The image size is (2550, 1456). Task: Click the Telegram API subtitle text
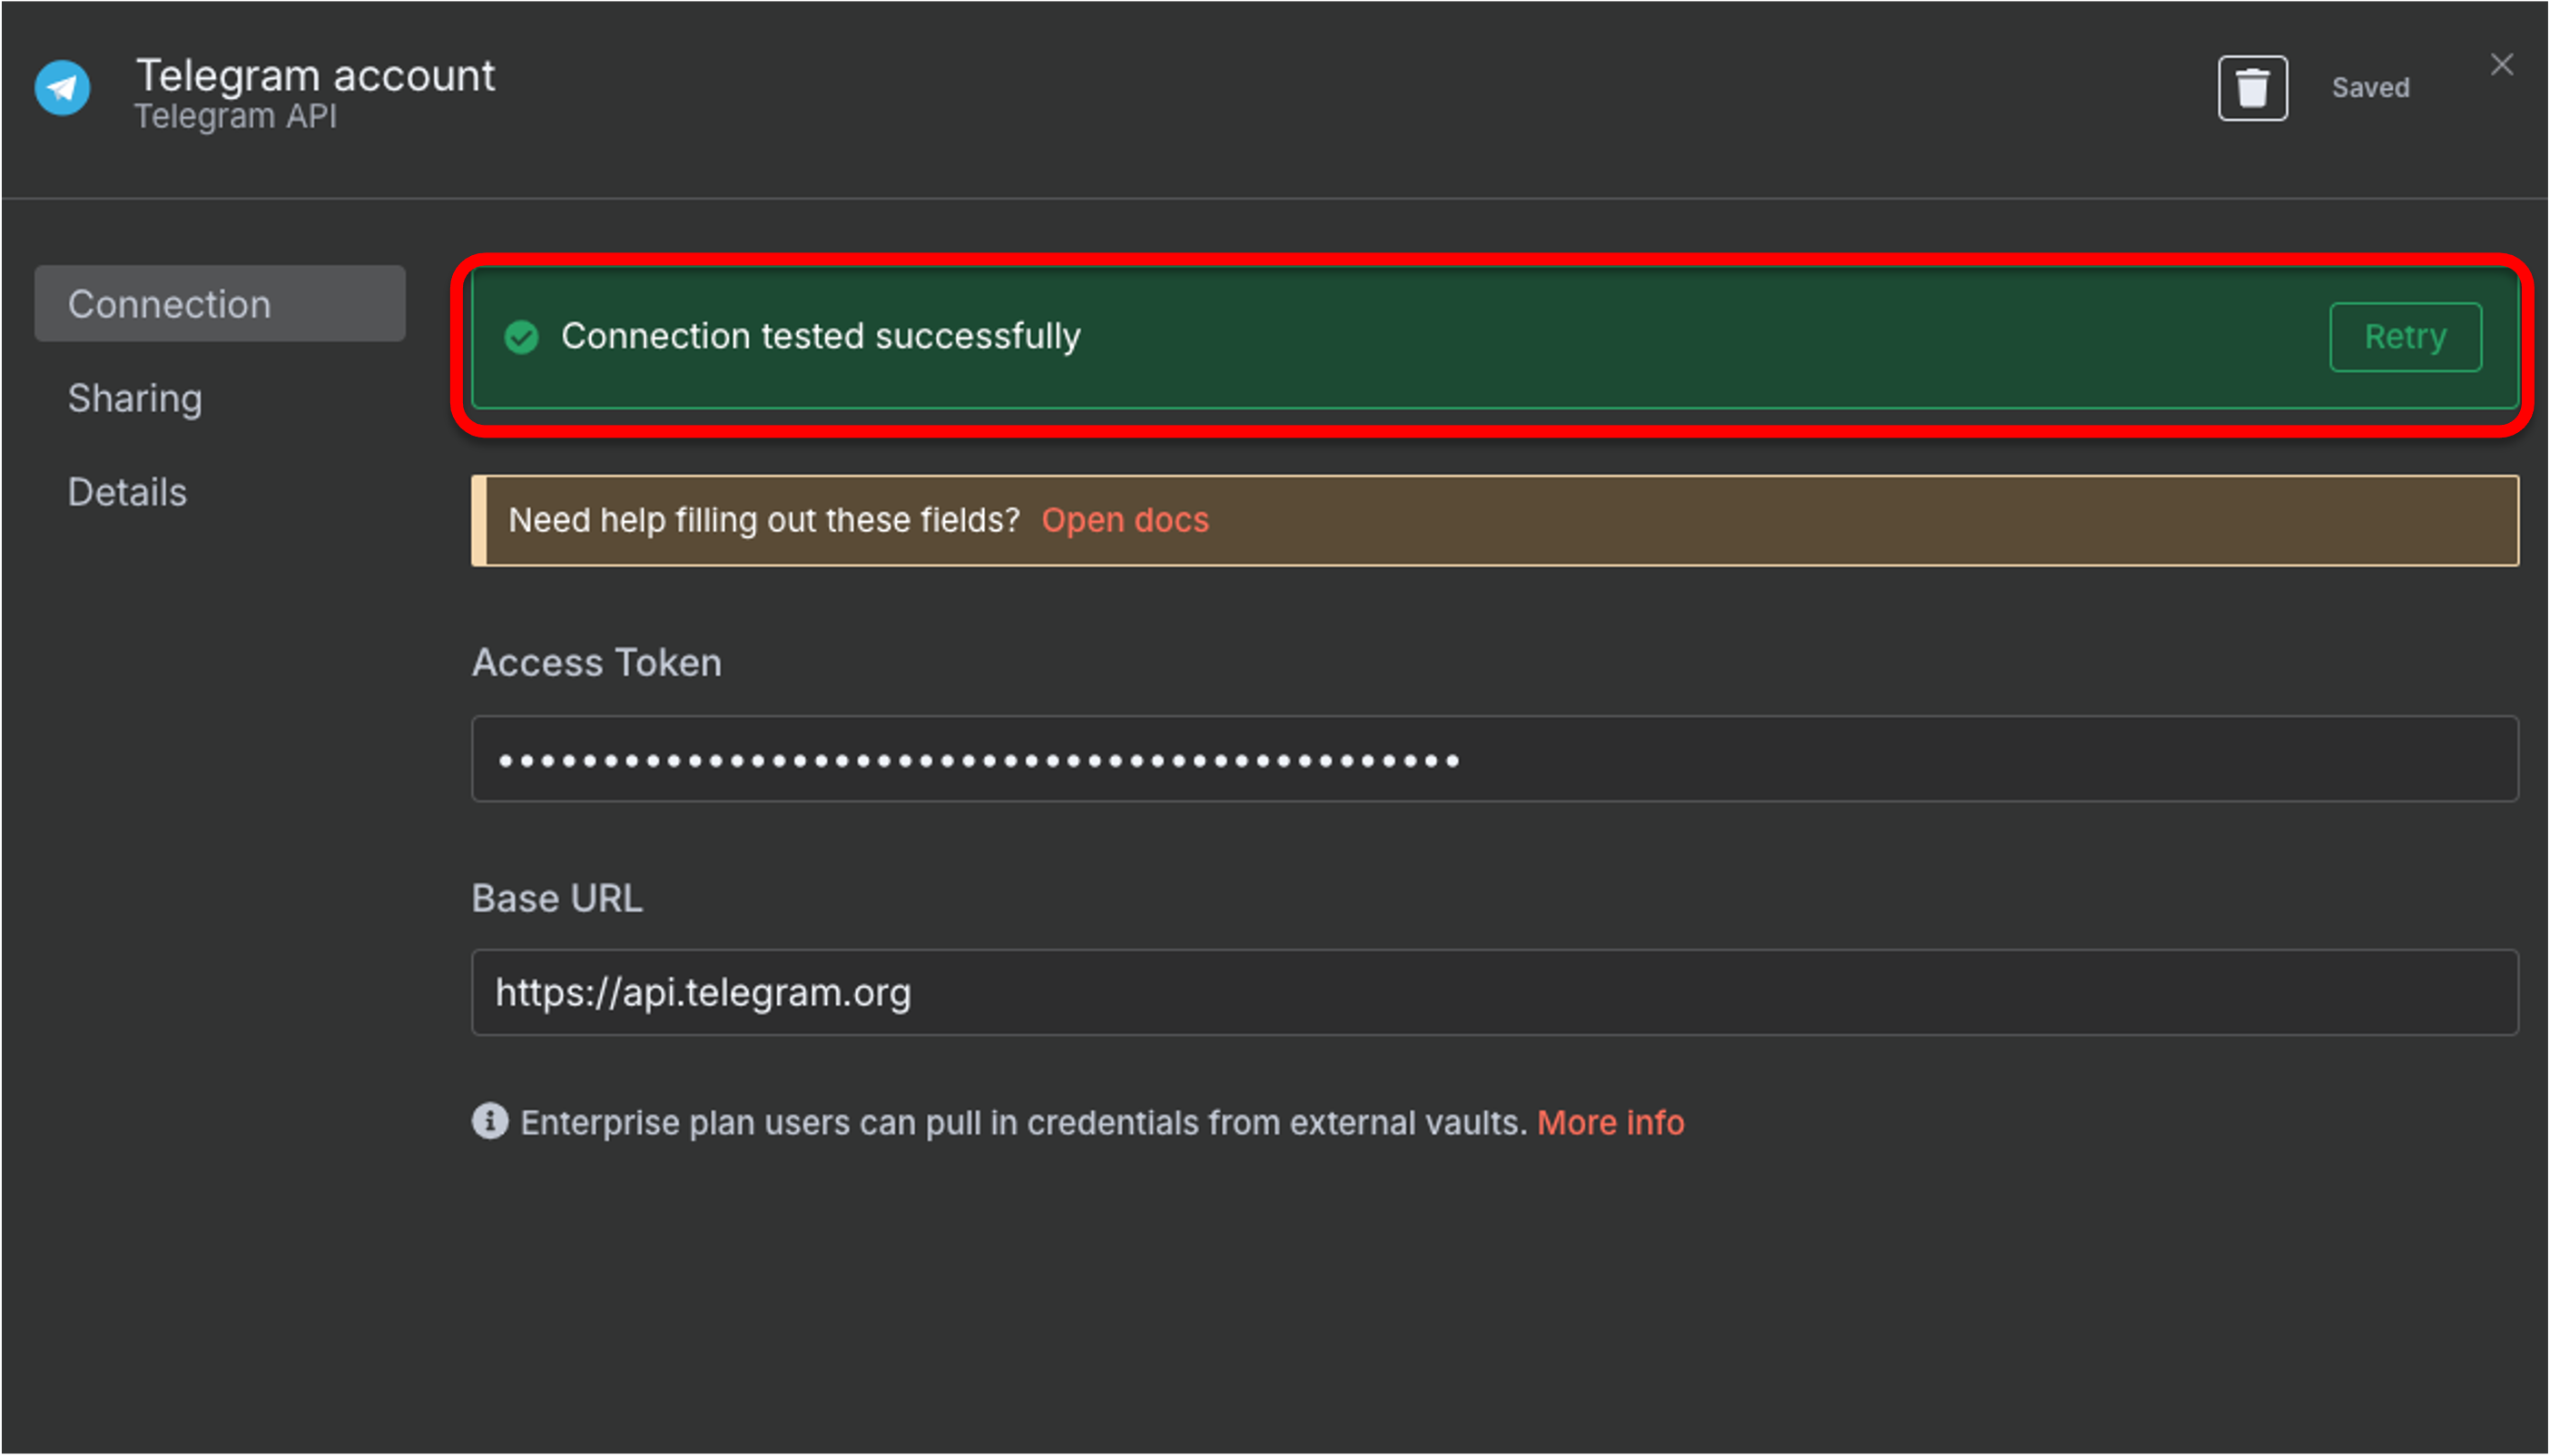pos(235,117)
